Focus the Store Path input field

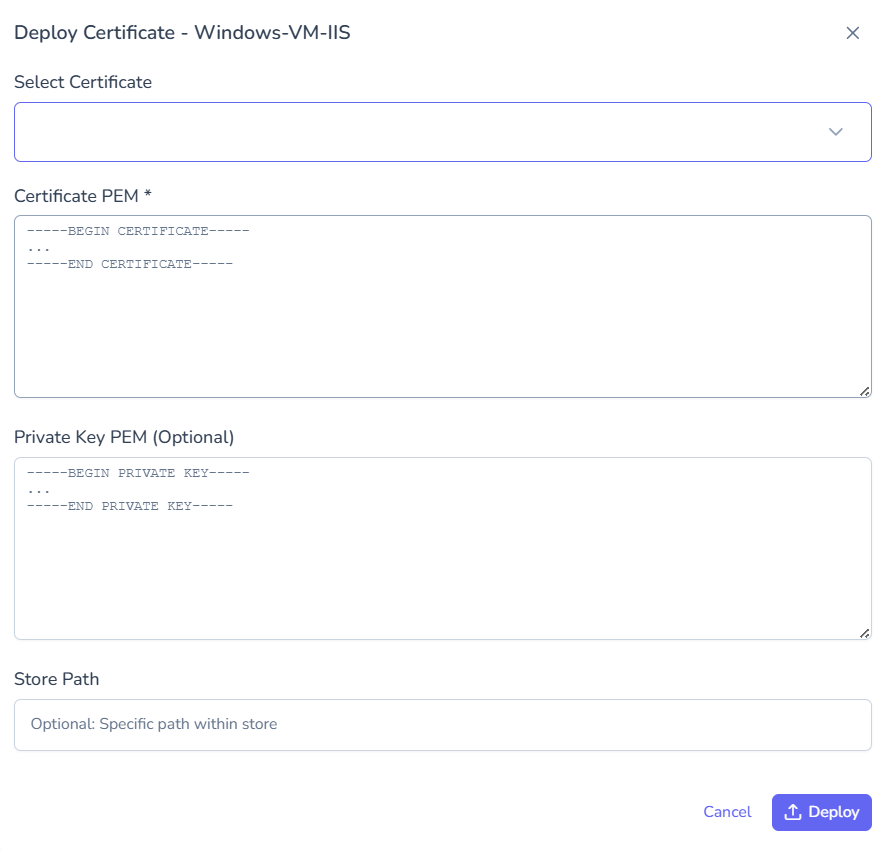(443, 724)
